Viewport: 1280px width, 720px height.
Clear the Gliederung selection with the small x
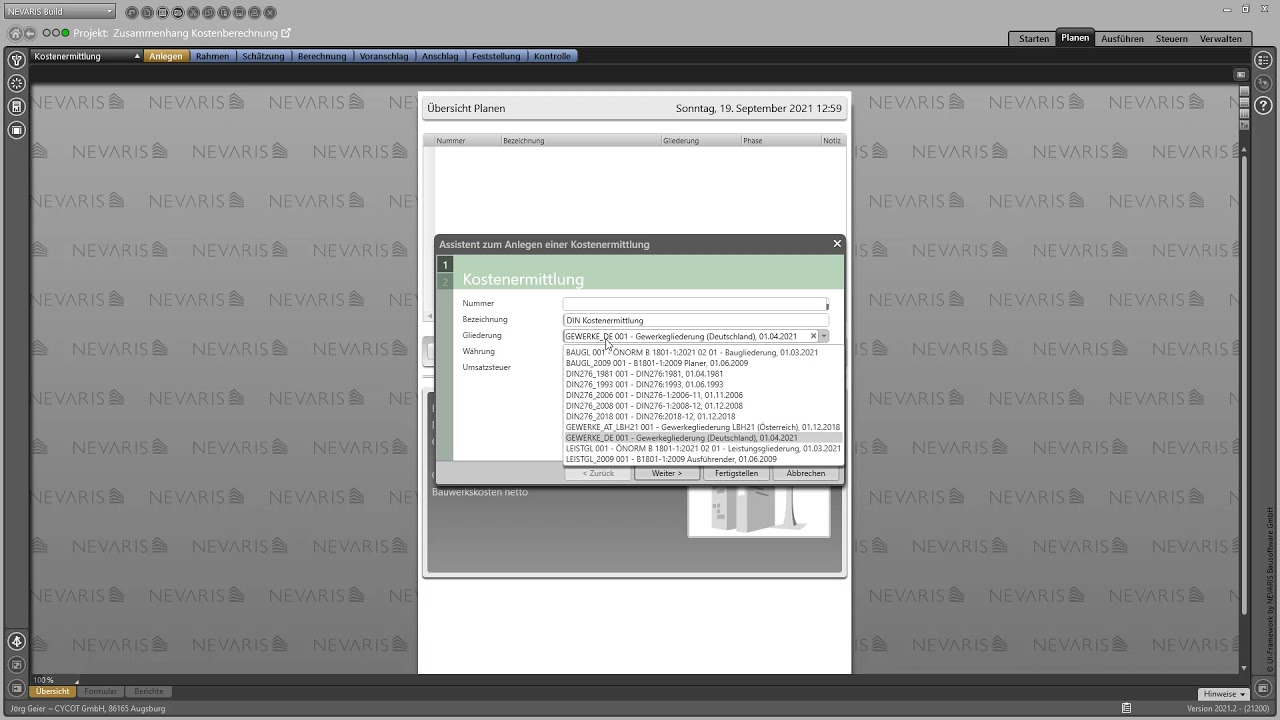point(813,336)
